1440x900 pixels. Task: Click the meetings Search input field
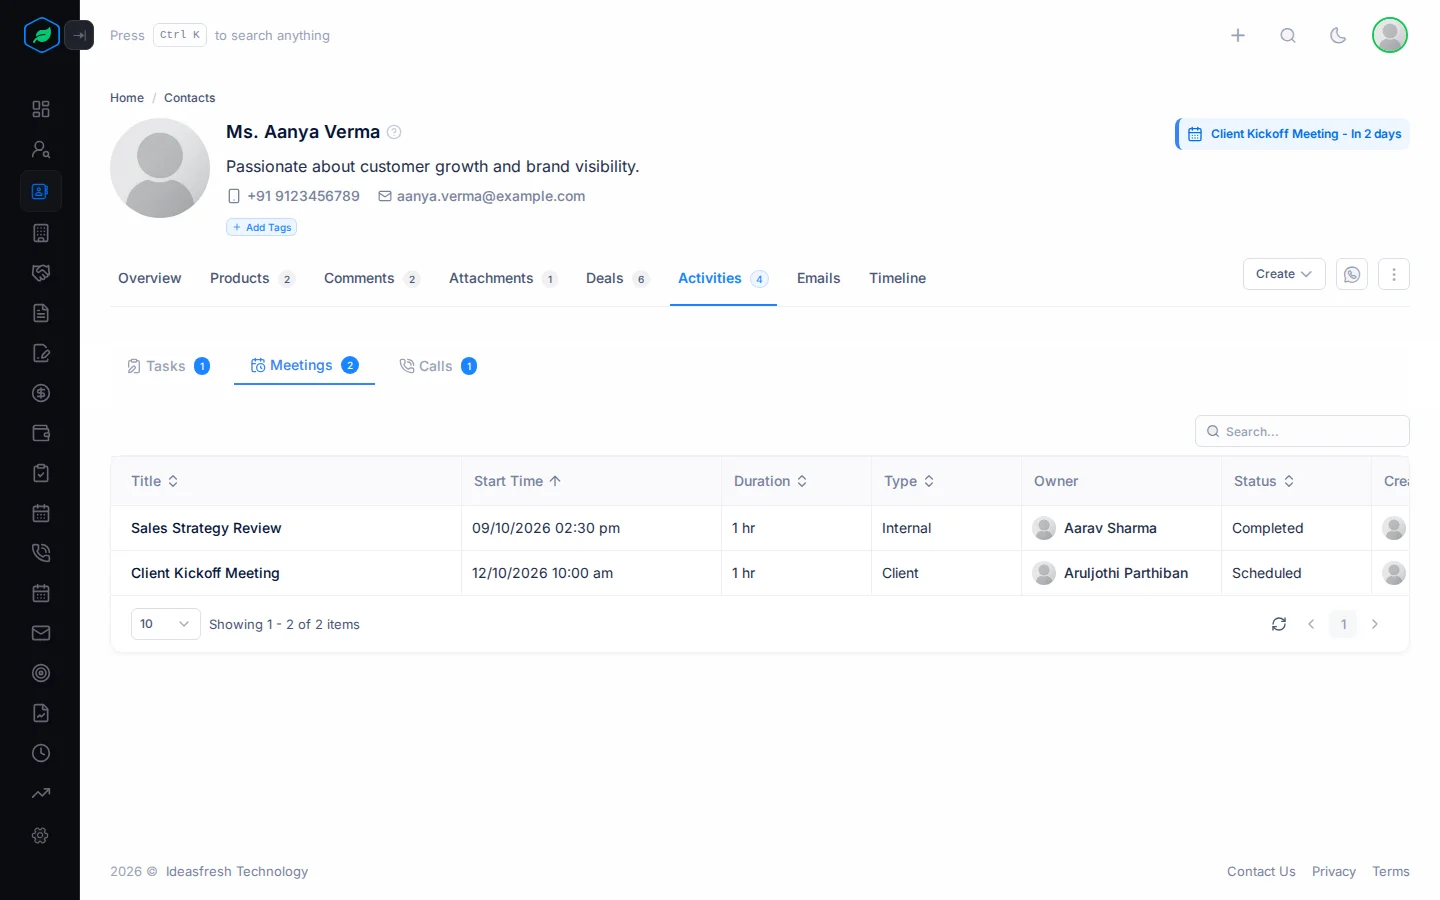pos(1302,431)
